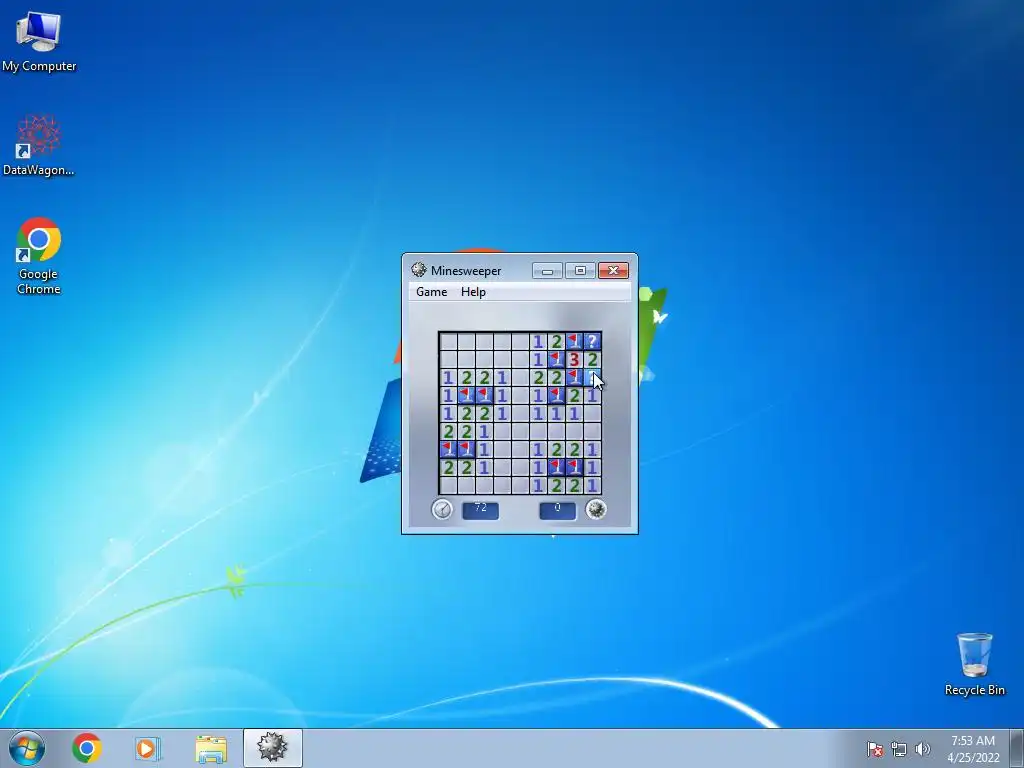Click the mine icon beside the mine counter
This screenshot has height=768, width=1024.
tap(596, 509)
